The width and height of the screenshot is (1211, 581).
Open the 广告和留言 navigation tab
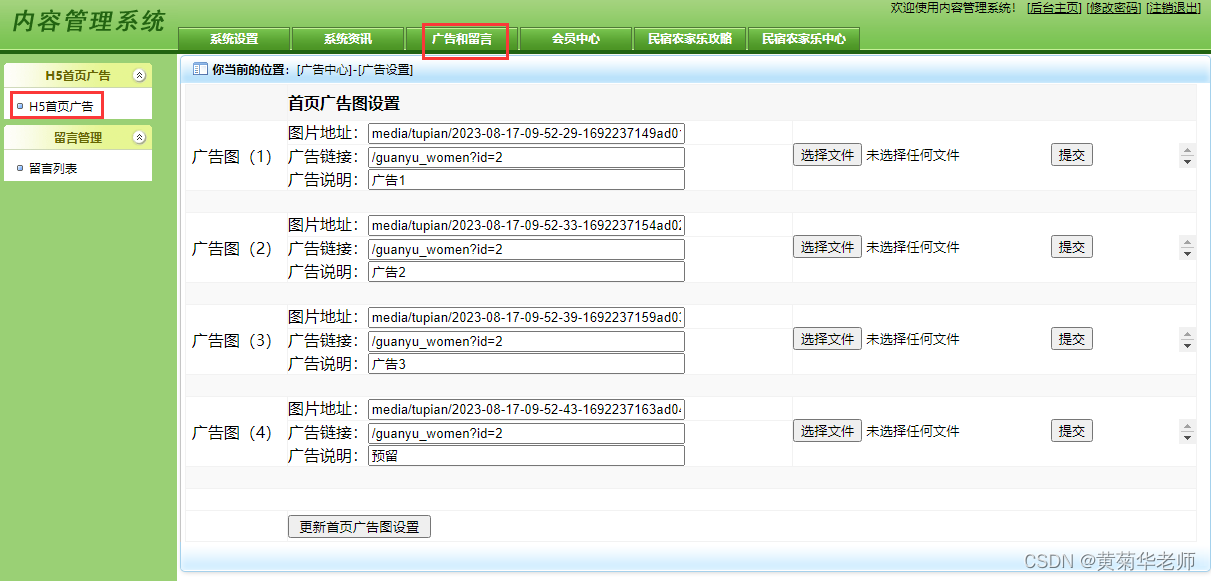pyautogui.click(x=463, y=39)
